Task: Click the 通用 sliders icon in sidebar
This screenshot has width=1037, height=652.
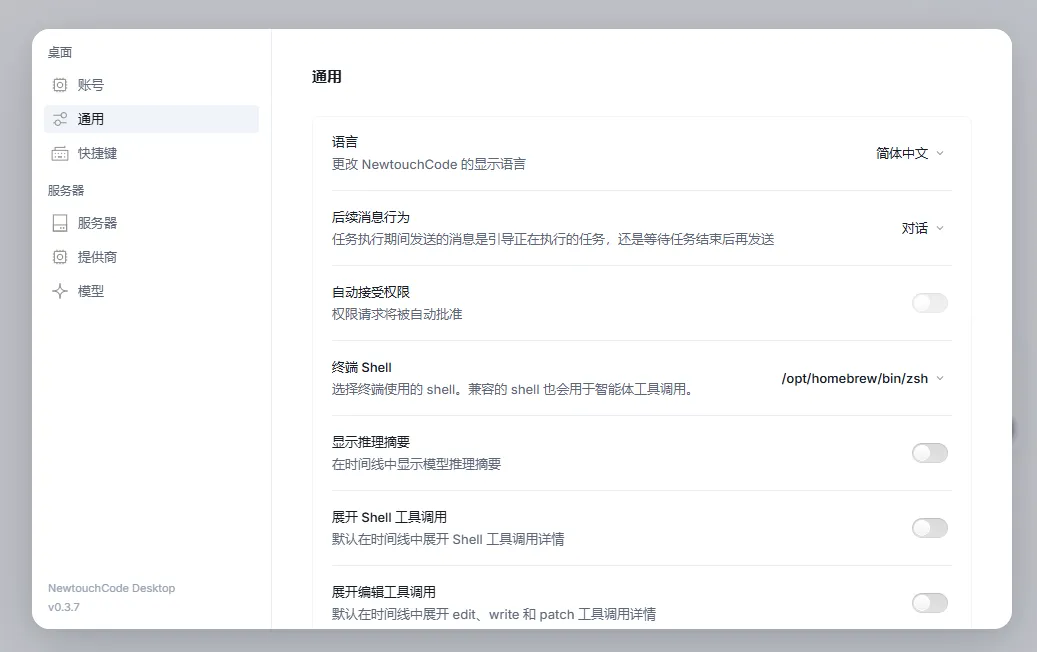Action: [x=60, y=119]
